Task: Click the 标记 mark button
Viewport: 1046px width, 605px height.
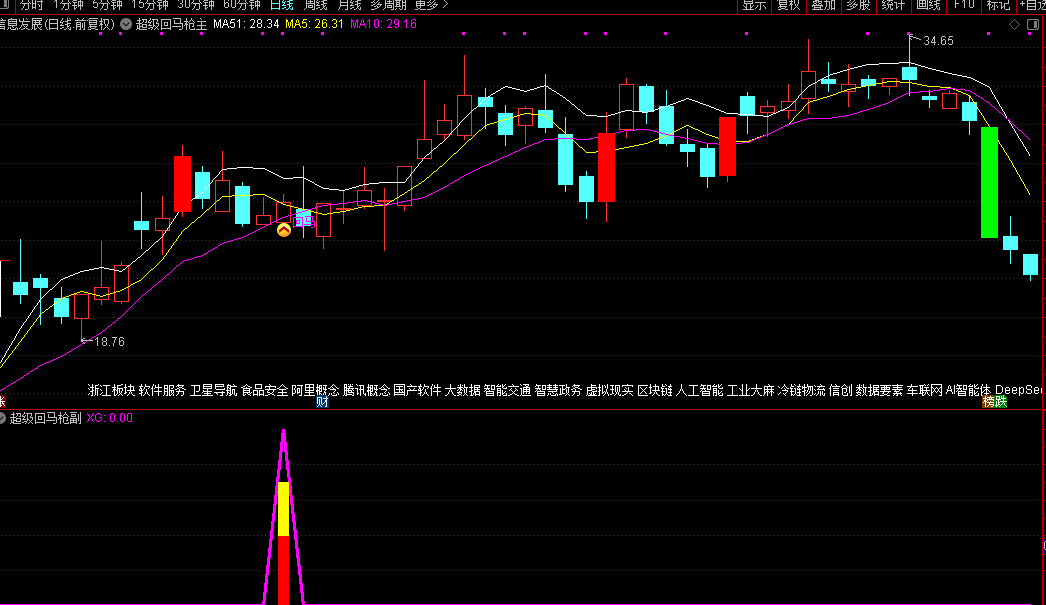Action: click(x=998, y=5)
